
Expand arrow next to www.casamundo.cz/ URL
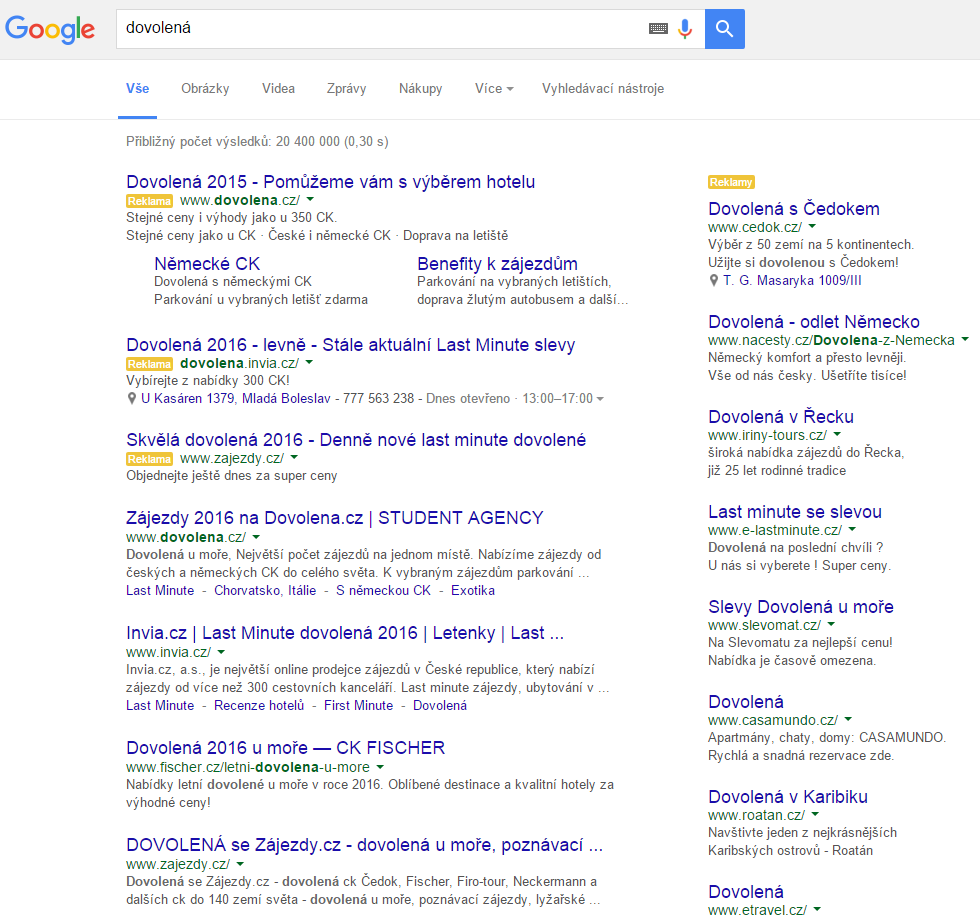coord(848,719)
